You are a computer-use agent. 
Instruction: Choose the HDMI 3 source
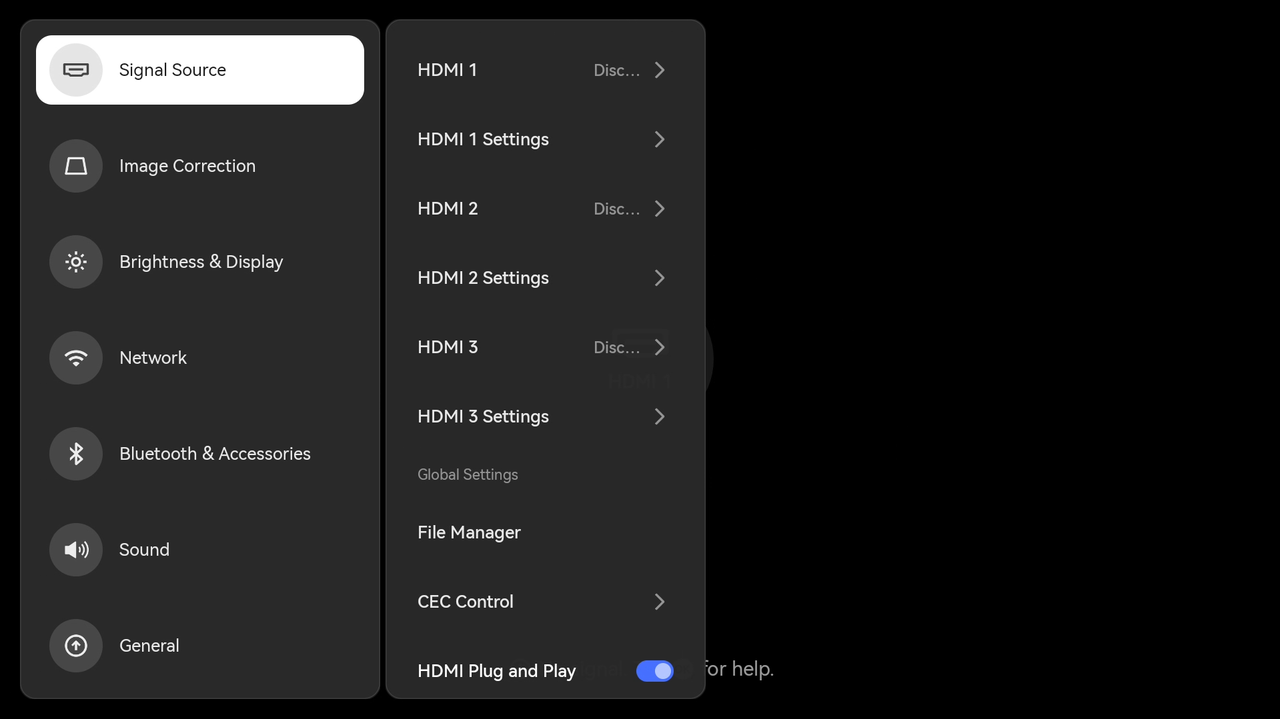447,347
